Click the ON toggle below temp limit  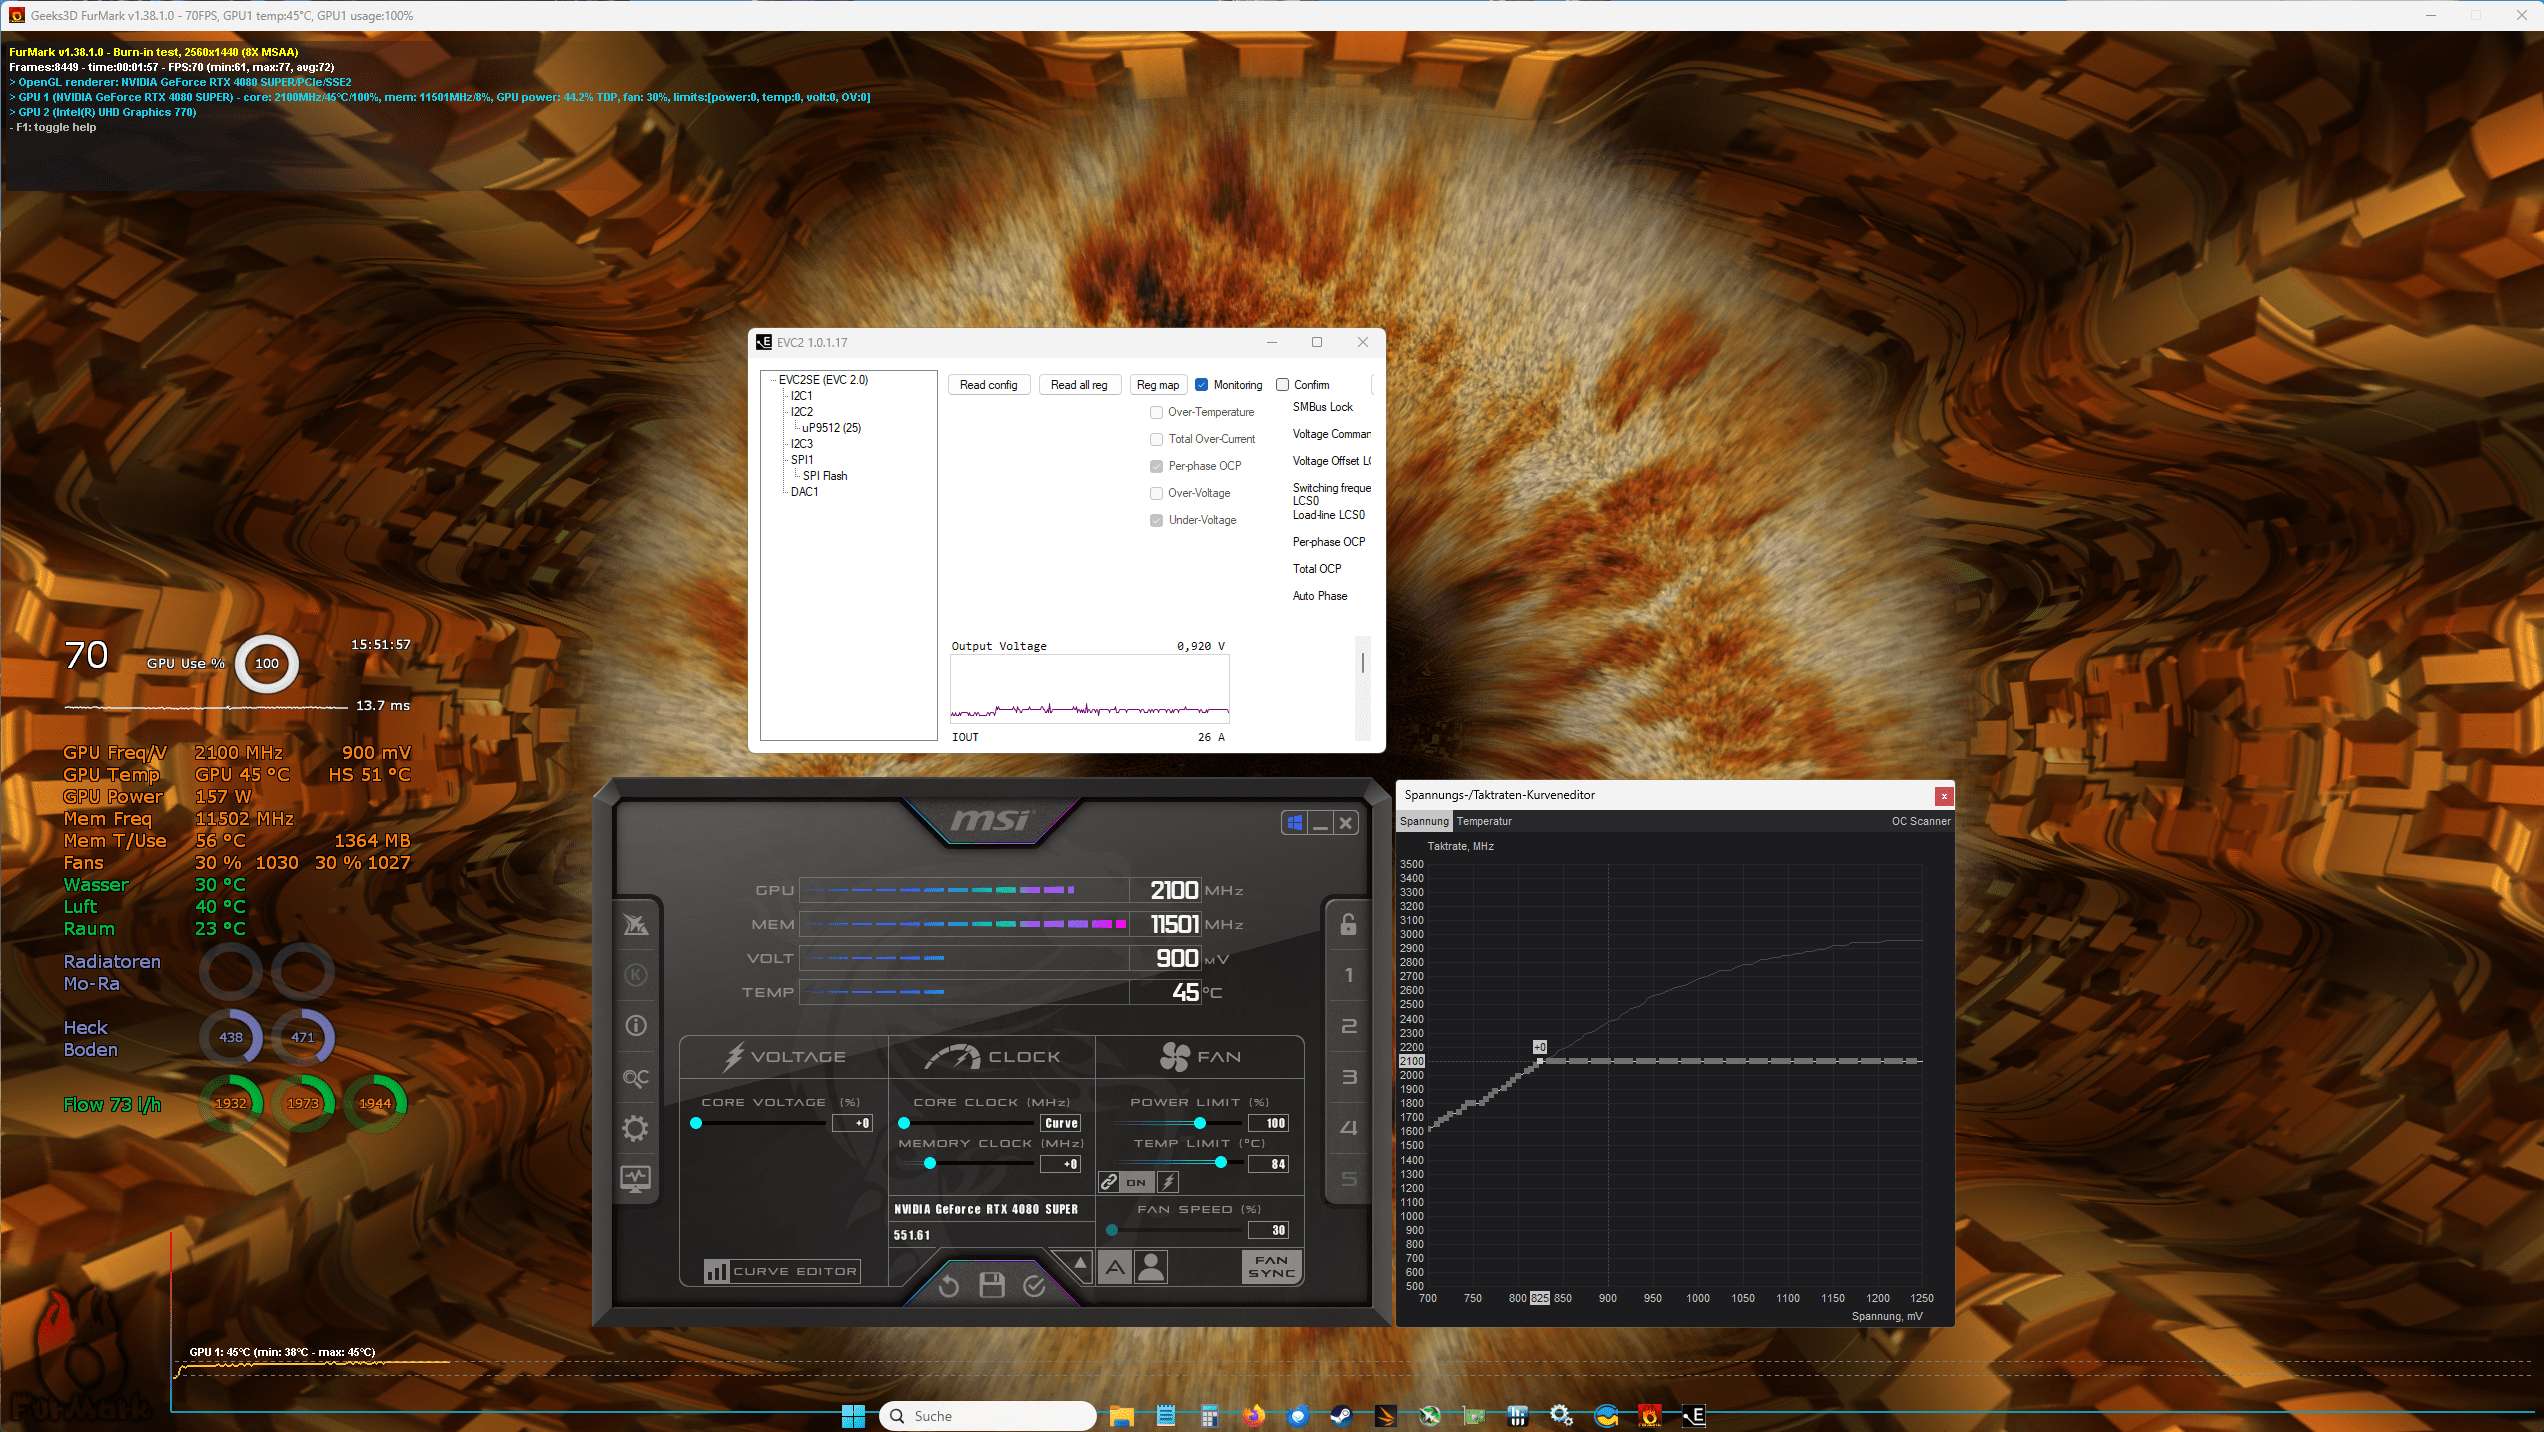[x=1136, y=1182]
